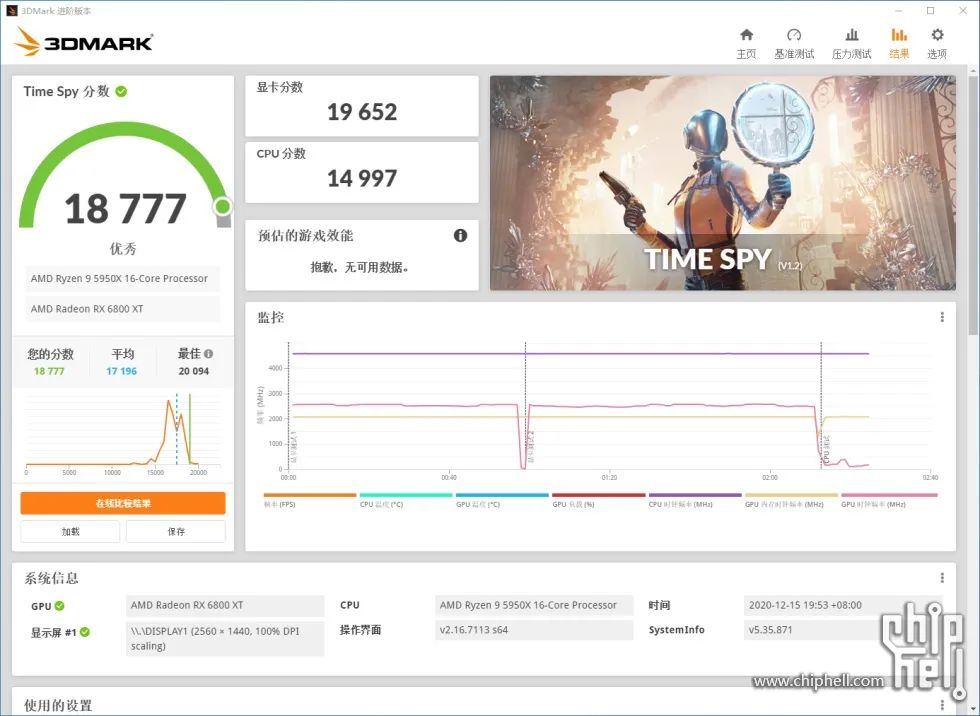The width and height of the screenshot is (980, 716).
Task: Click the 最佳 20 094 score
Action: tap(194, 371)
